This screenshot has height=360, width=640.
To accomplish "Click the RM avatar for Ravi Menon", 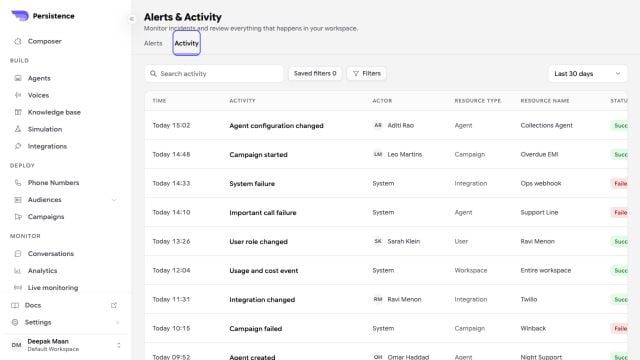I will [378, 299].
